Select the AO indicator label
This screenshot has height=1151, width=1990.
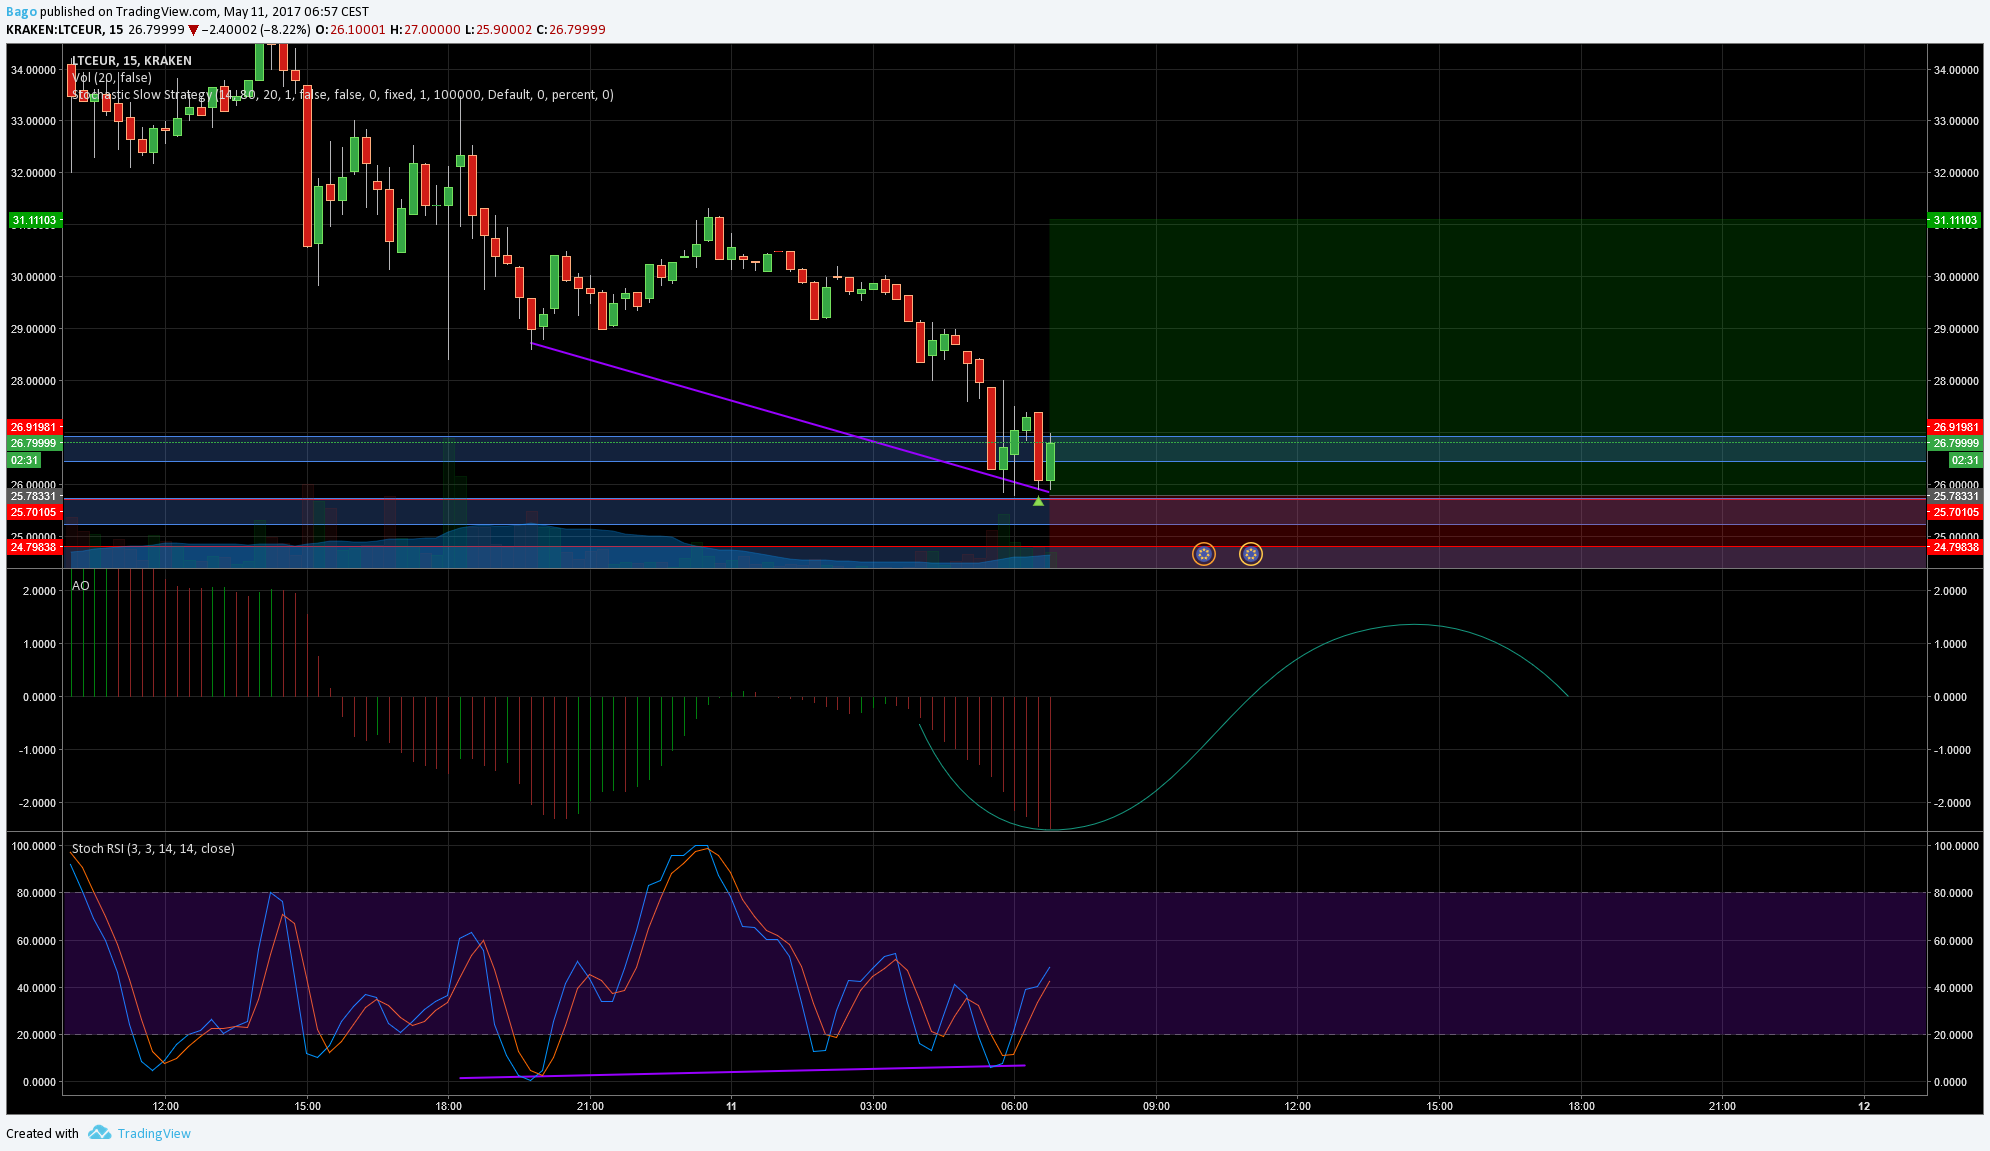(x=81, y=586)
